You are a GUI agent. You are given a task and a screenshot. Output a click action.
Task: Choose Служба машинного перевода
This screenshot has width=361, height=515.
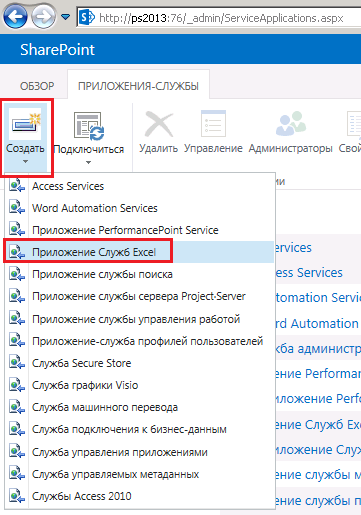(105, 407)
